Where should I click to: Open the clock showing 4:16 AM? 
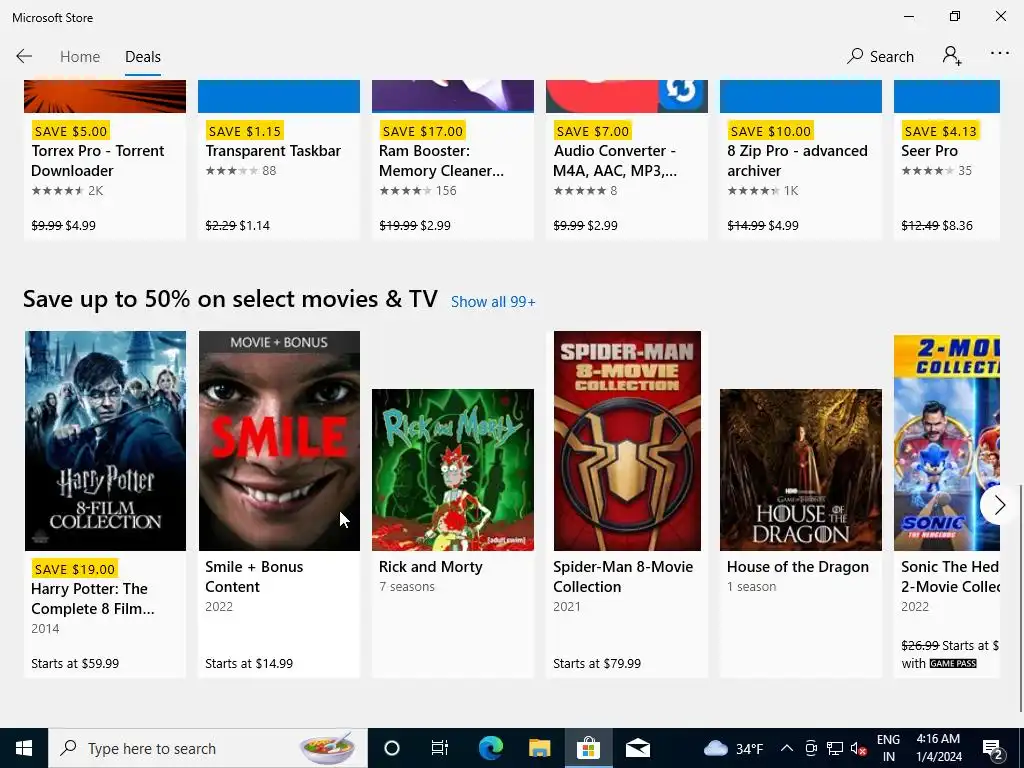click(x=938, y=748)
